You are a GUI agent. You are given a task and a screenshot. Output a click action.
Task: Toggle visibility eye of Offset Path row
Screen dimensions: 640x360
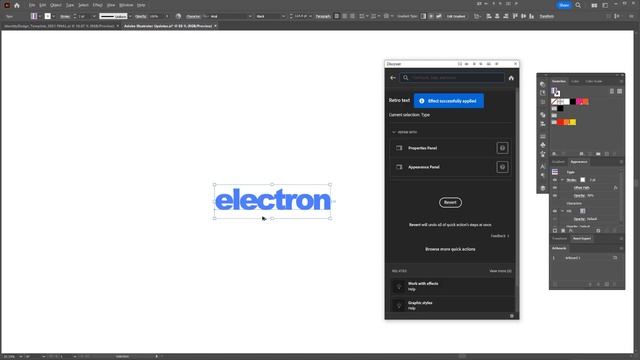click(x=554, y=188)
